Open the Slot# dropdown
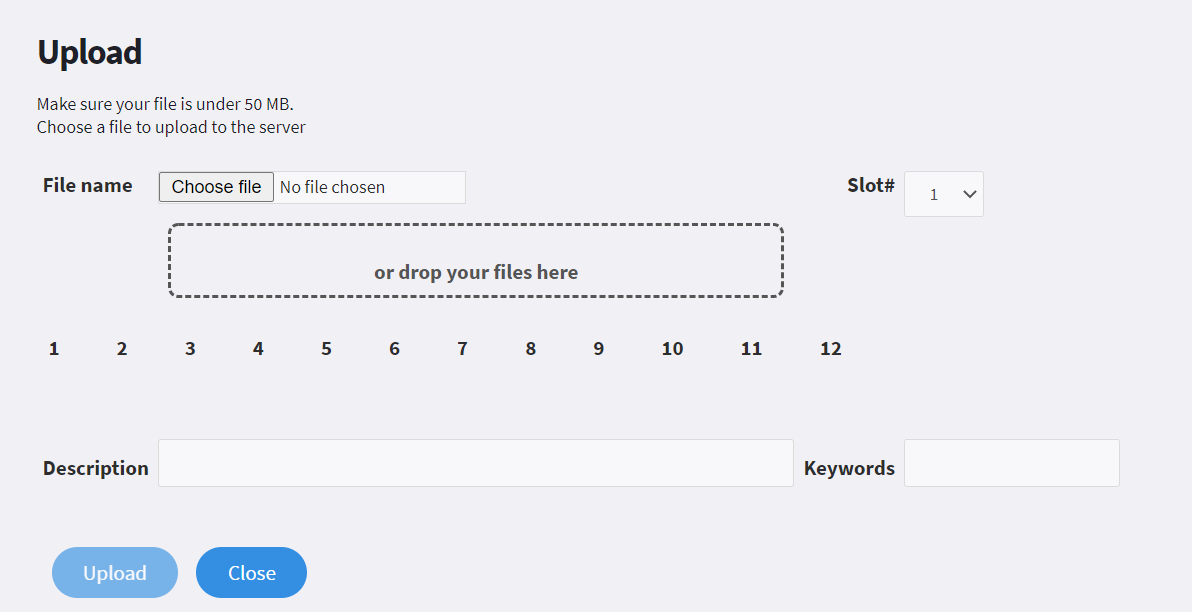 [943, 194]
